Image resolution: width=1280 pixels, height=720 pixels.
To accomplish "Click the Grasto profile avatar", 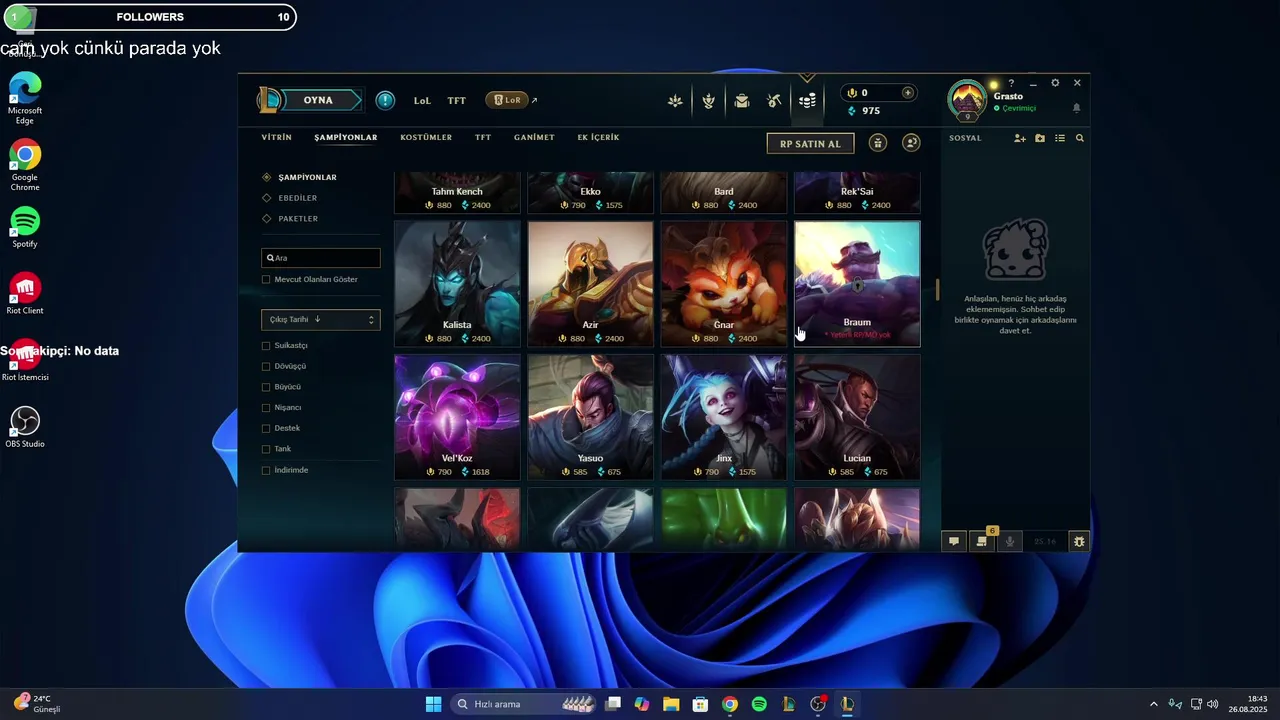I will 967,99.
